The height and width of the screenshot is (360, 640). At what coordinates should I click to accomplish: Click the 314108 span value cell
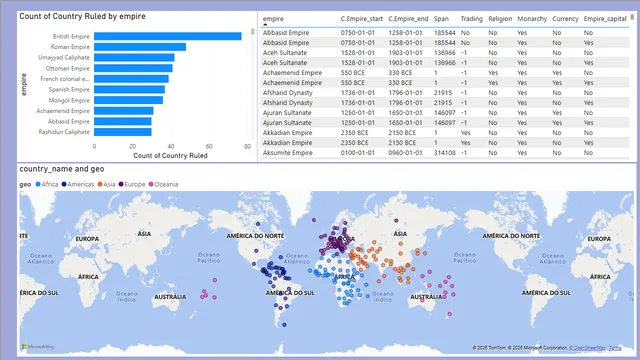pos(444,153)
